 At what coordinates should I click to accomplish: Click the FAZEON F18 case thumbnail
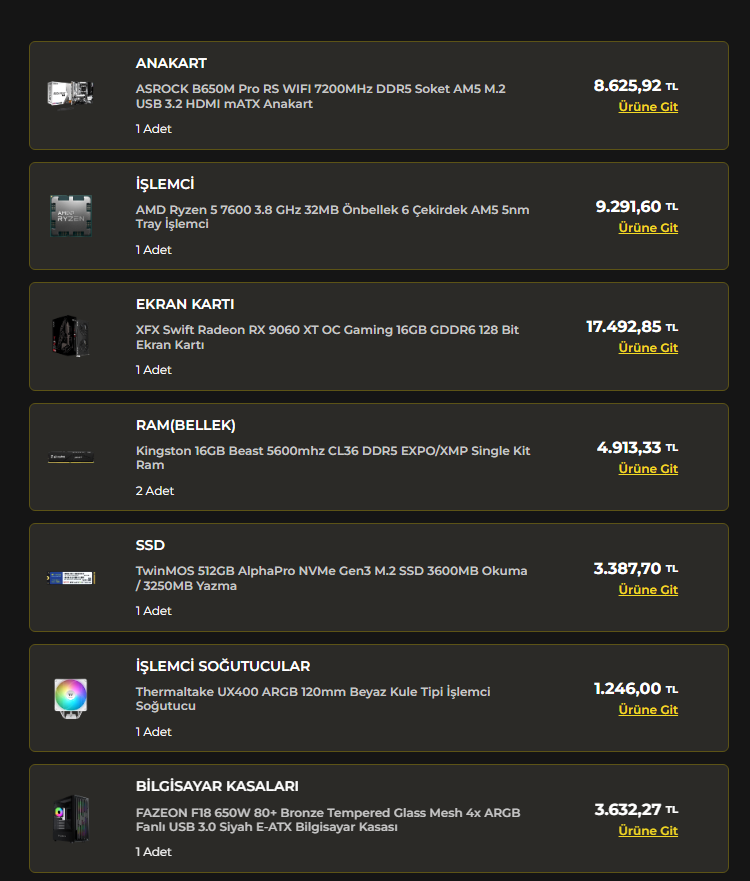tap(71, 819)
